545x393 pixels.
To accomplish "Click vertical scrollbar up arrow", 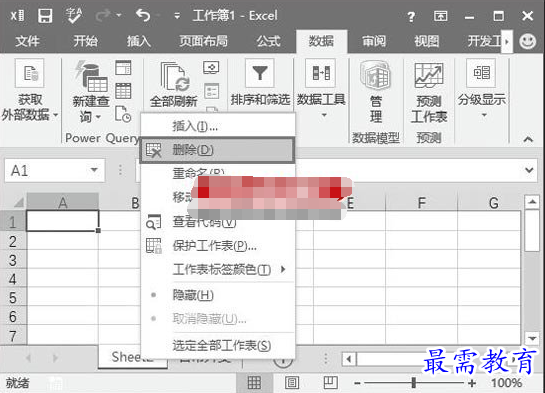I will 532,202.
